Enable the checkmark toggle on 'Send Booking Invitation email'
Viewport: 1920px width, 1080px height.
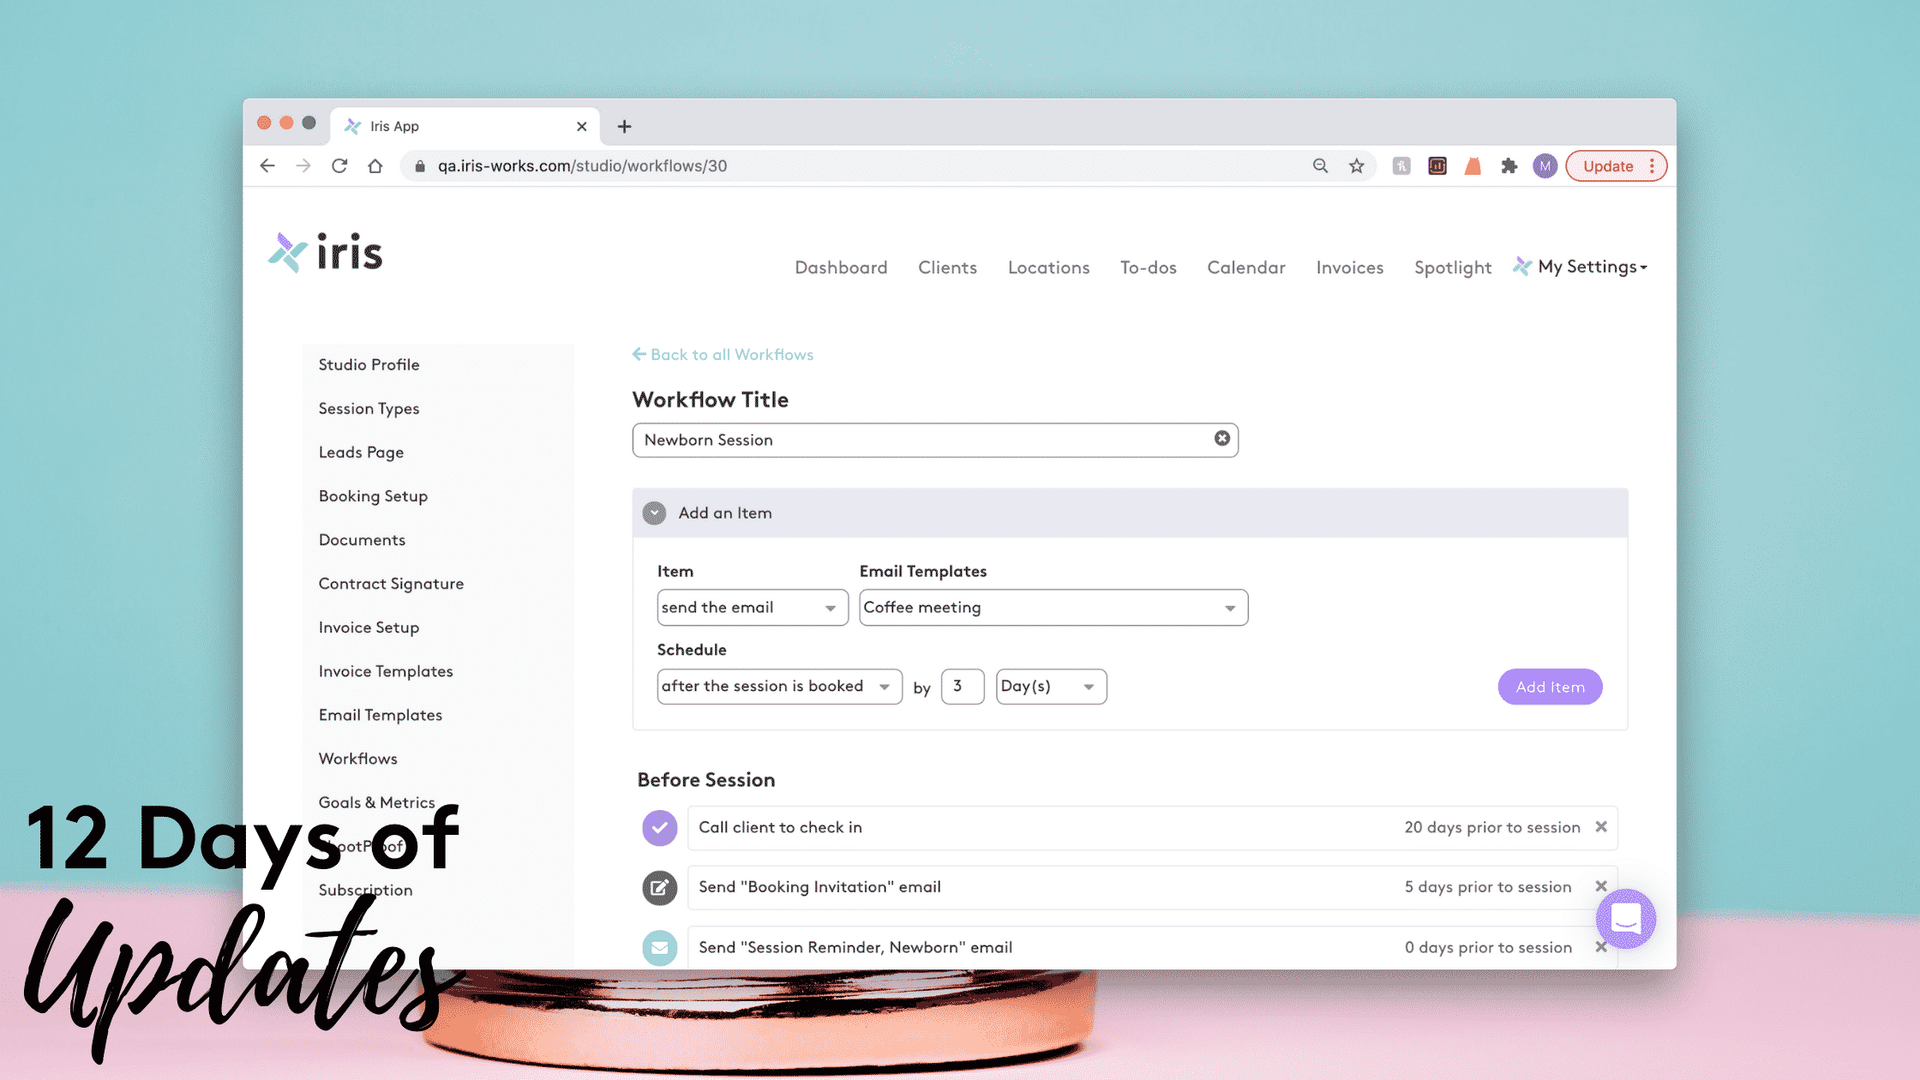pos(659,885)
